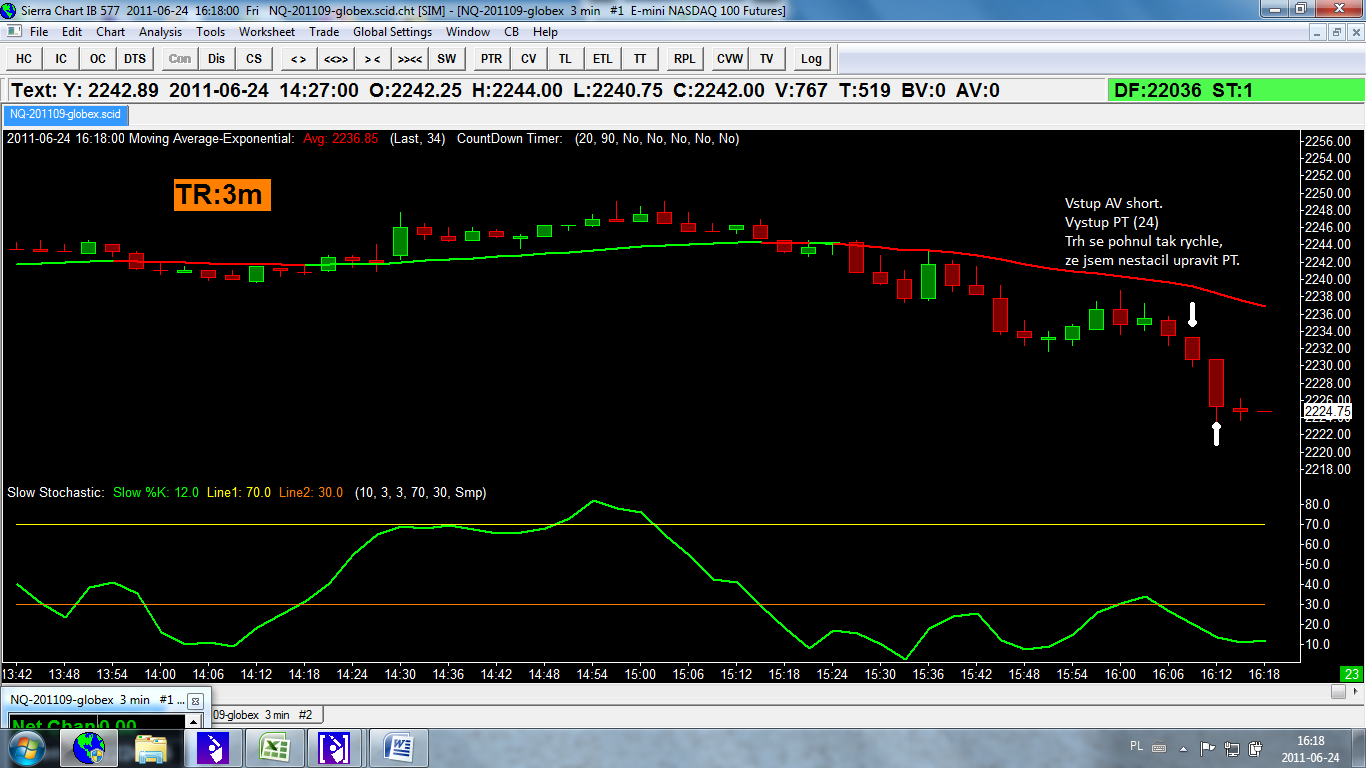This screenshot has height=768, width=1366.
Task: Open Windows Explorer from the taskbar
Action: [150, 747]
